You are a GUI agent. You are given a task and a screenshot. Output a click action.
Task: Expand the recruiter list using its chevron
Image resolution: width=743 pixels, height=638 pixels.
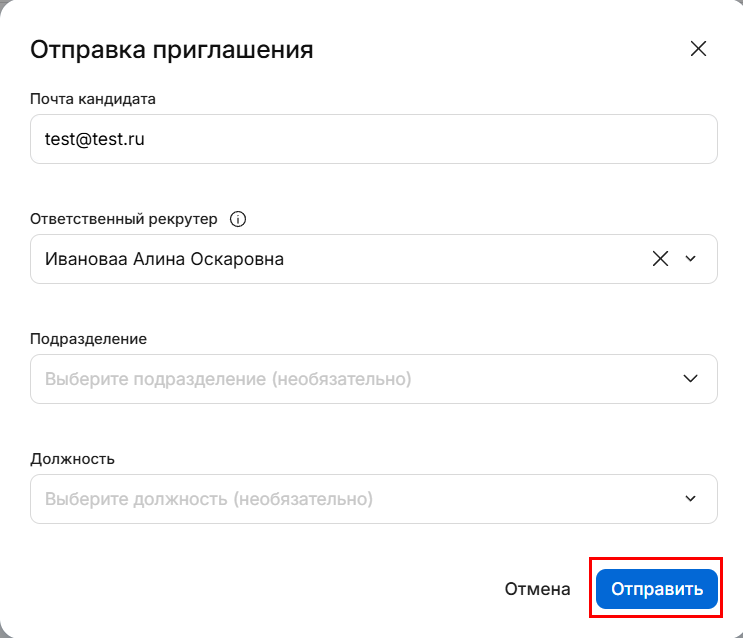coord(690,259)
